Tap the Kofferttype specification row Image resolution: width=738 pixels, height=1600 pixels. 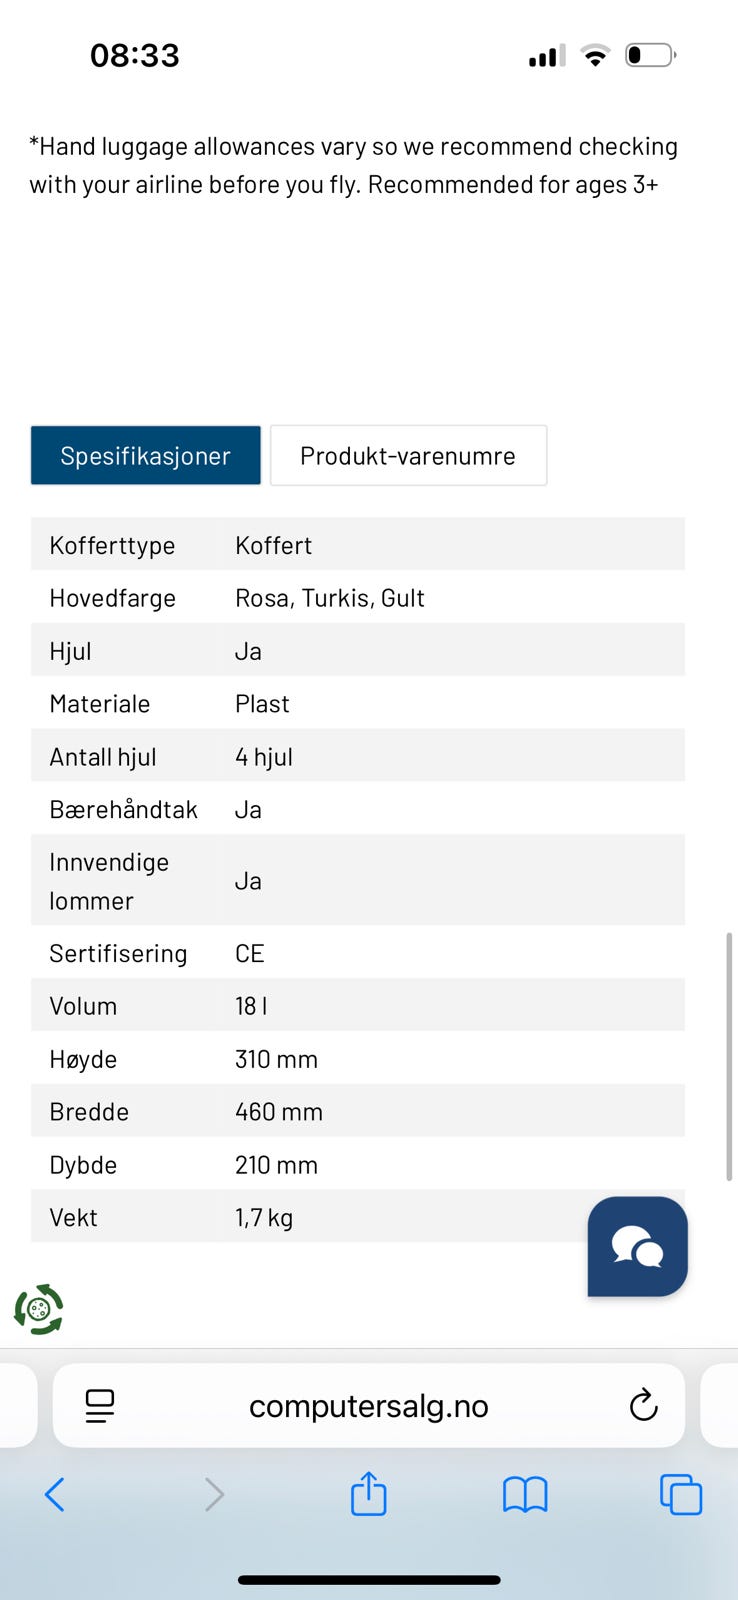[x=357, y=545]
